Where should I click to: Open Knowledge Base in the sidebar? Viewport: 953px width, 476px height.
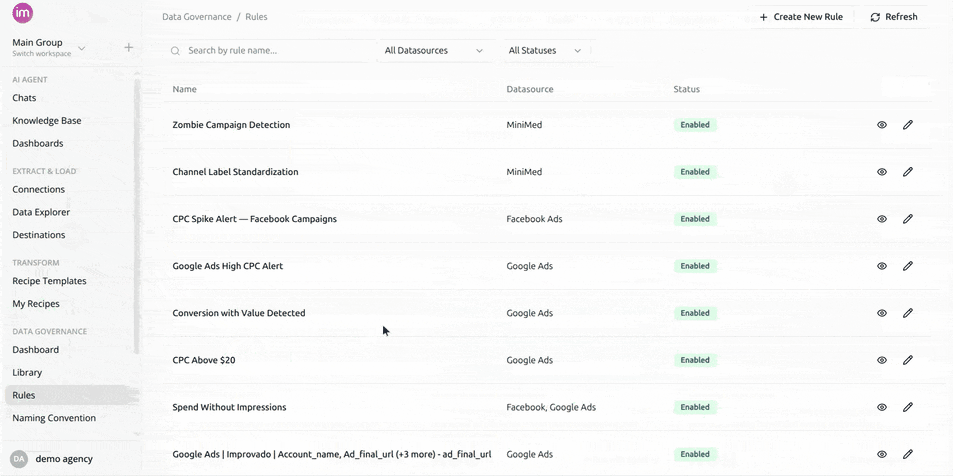(x=47, y=120)
